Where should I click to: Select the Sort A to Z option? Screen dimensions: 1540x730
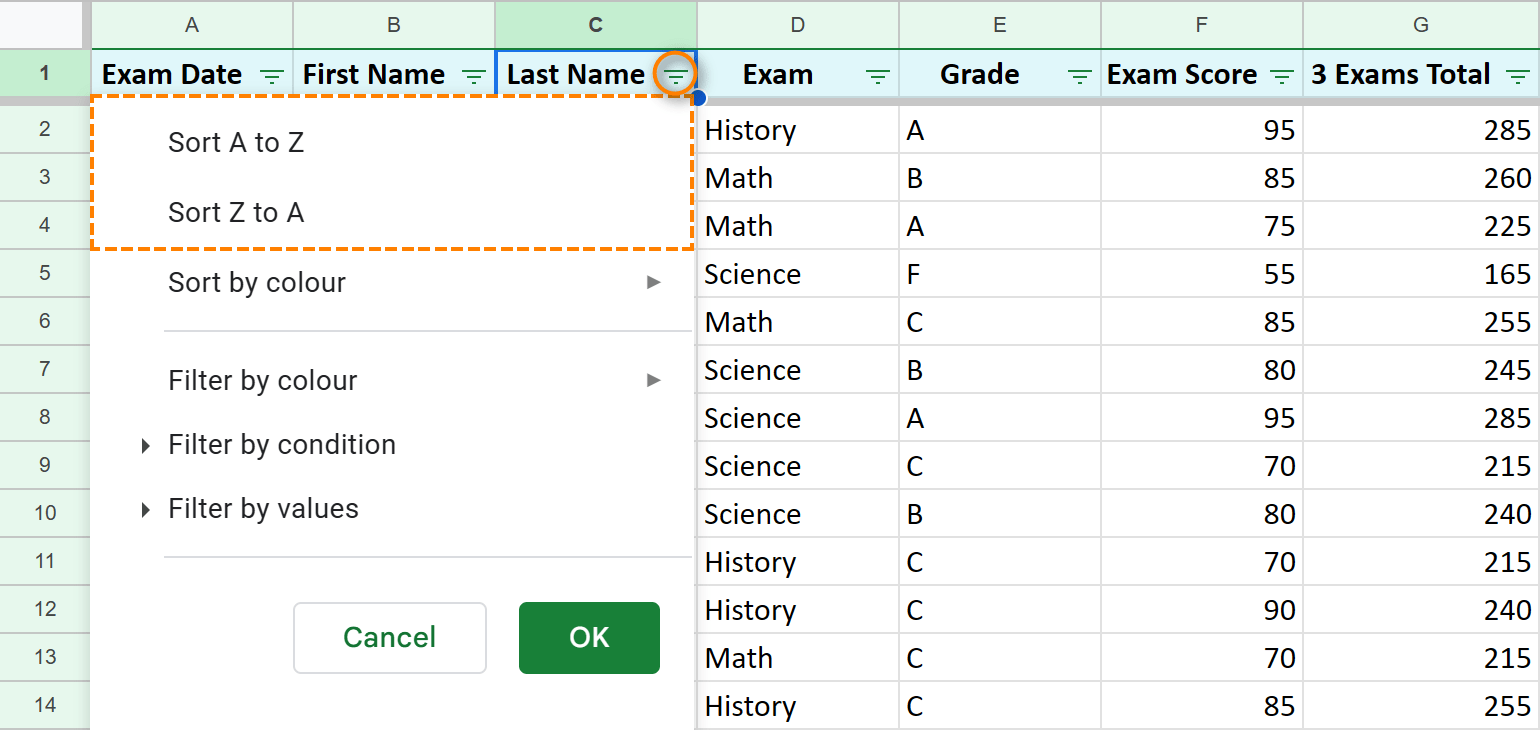point(235,142)
